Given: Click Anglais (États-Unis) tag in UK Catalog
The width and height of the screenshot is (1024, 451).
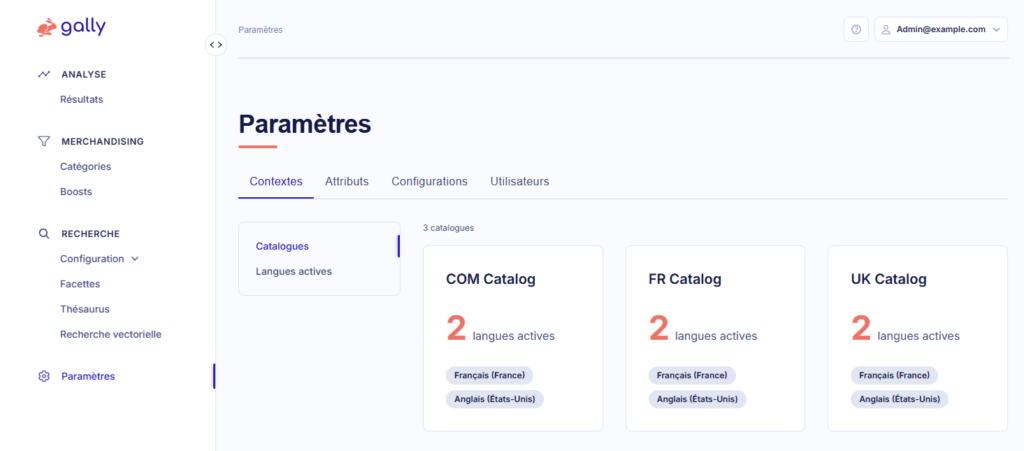Looking at the screenshot, I should [900, 398].
